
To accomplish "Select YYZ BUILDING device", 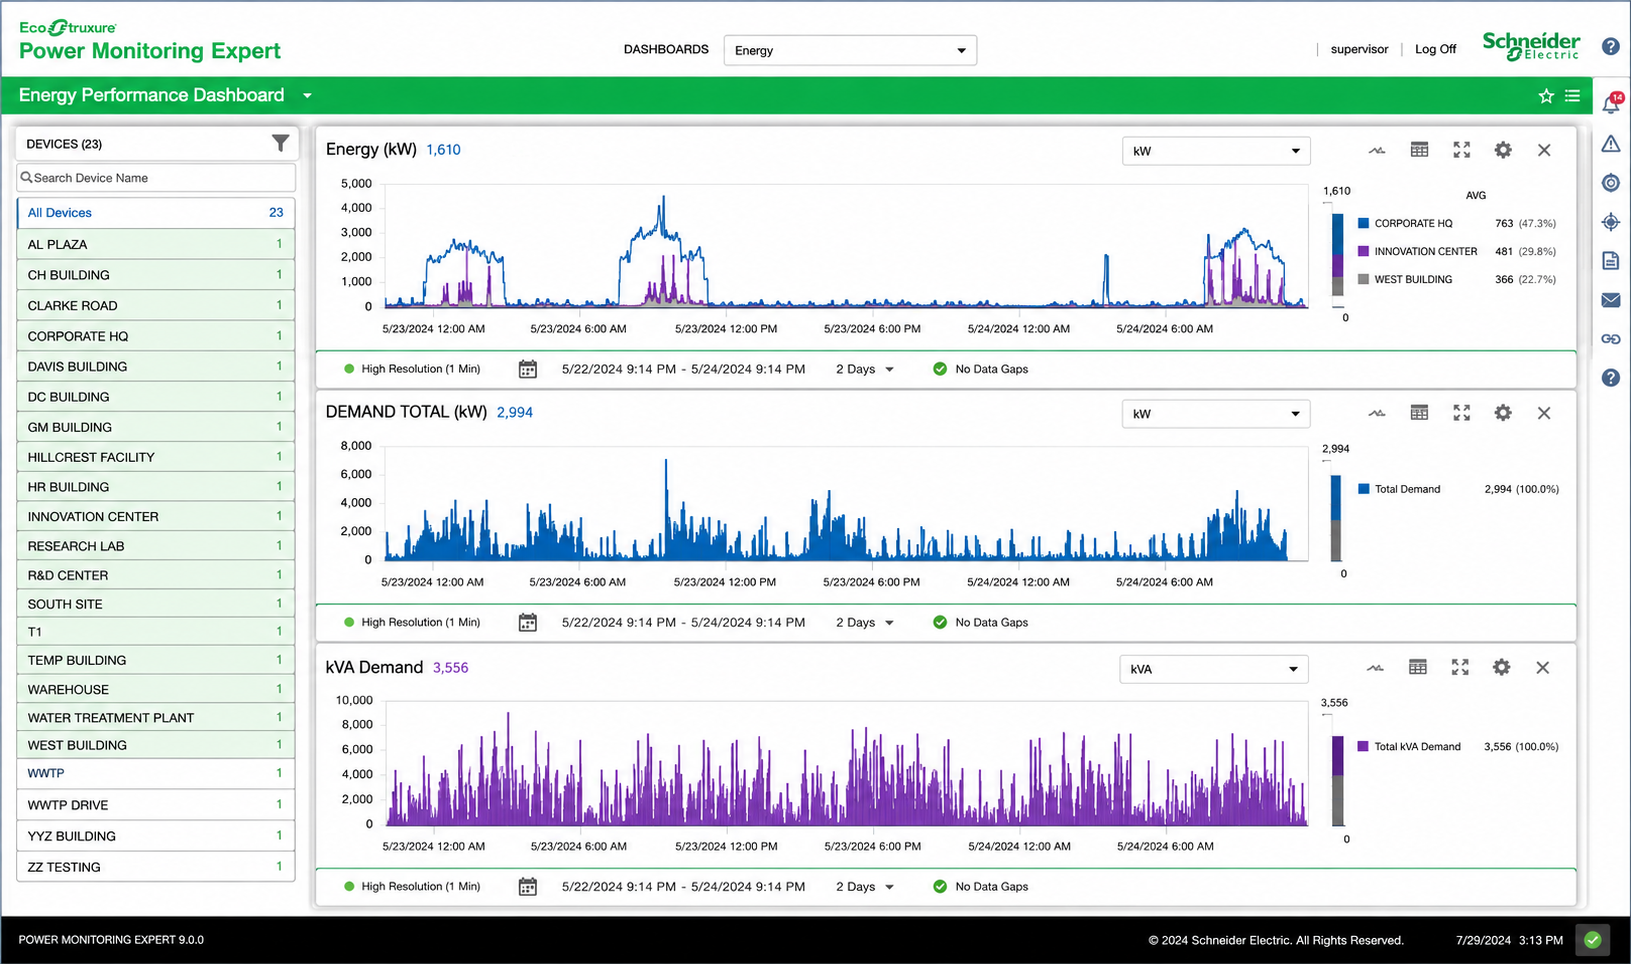I will pos(156,836).
